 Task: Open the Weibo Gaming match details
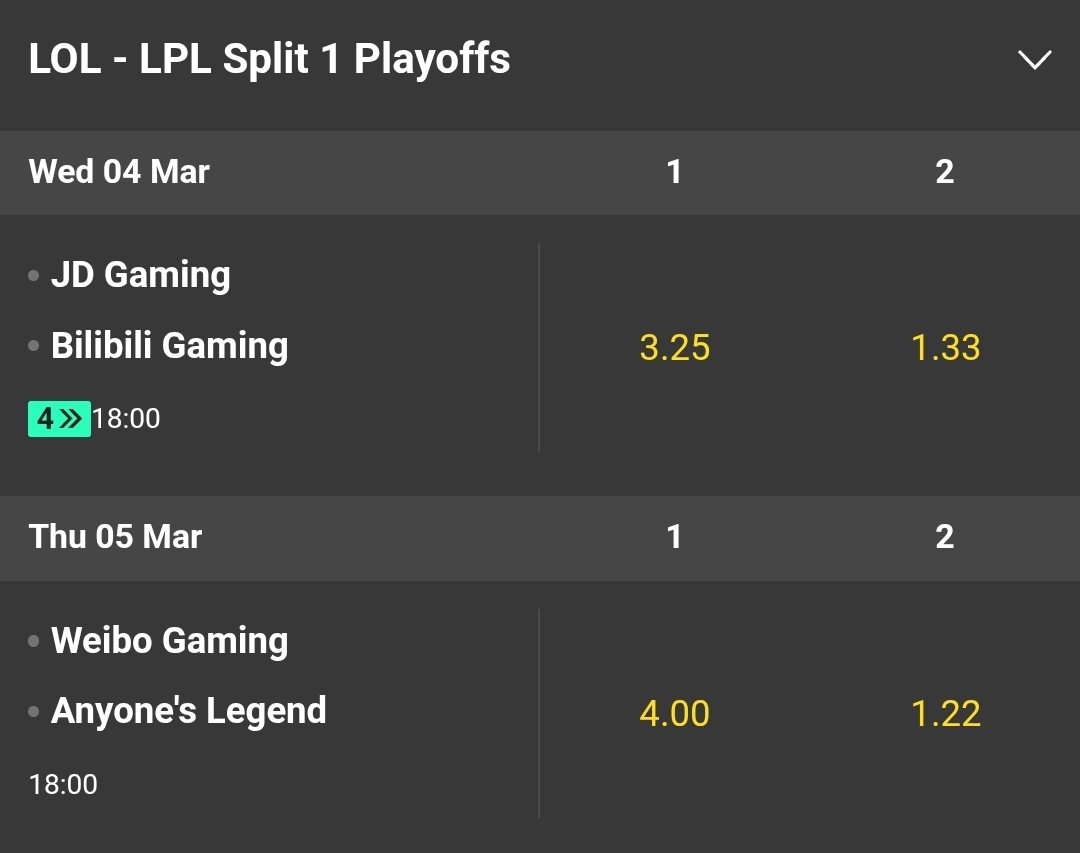click(x=169, y=641)
